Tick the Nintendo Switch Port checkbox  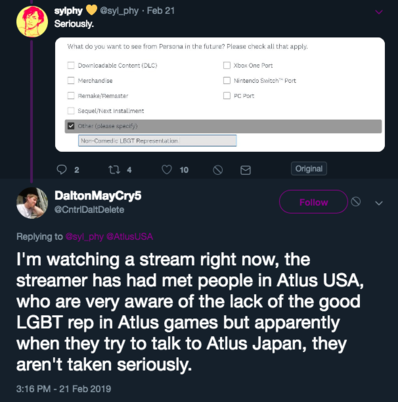point(227,80)
